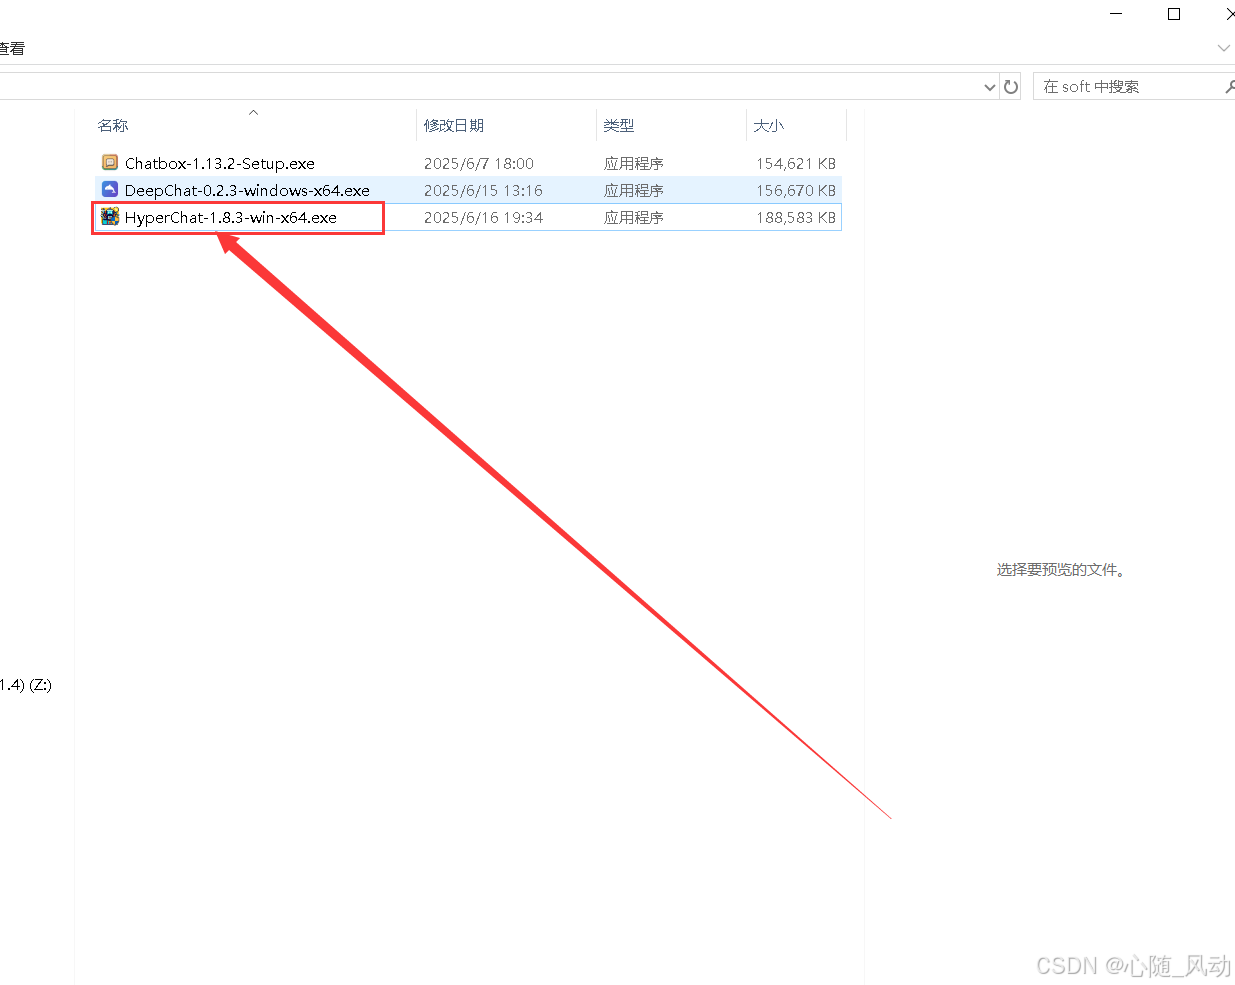Click date 2025/6/16 19:34
This screenshot has width=1235, height=985.
(x=483, y=217)
